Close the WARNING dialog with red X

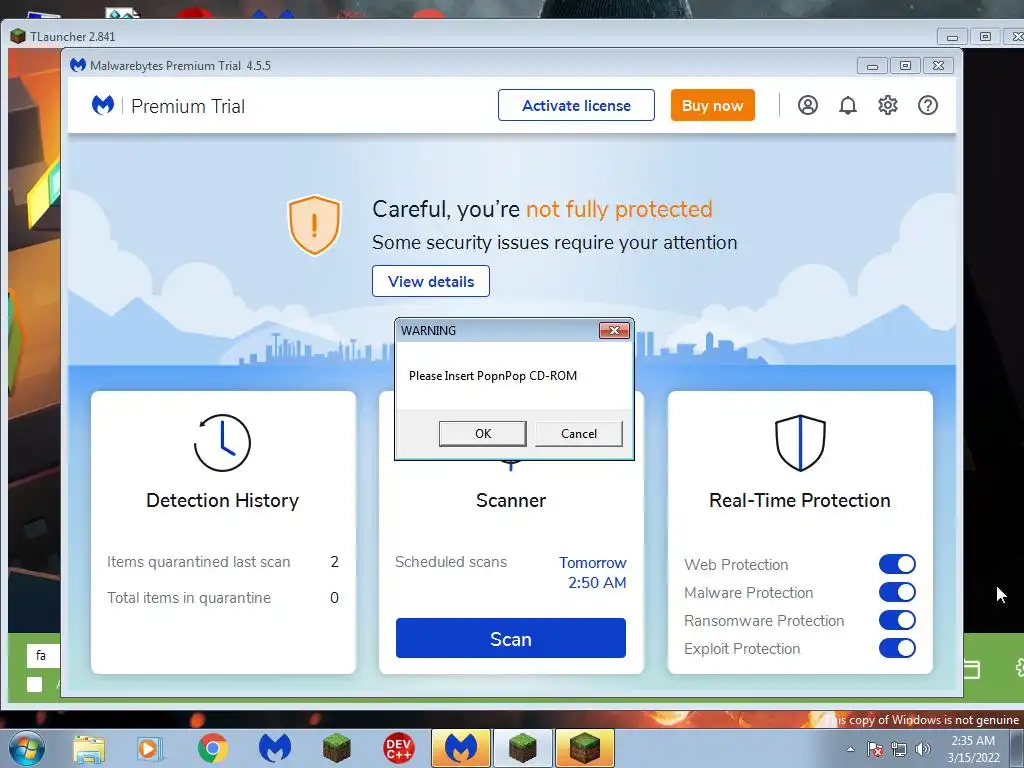615,330
